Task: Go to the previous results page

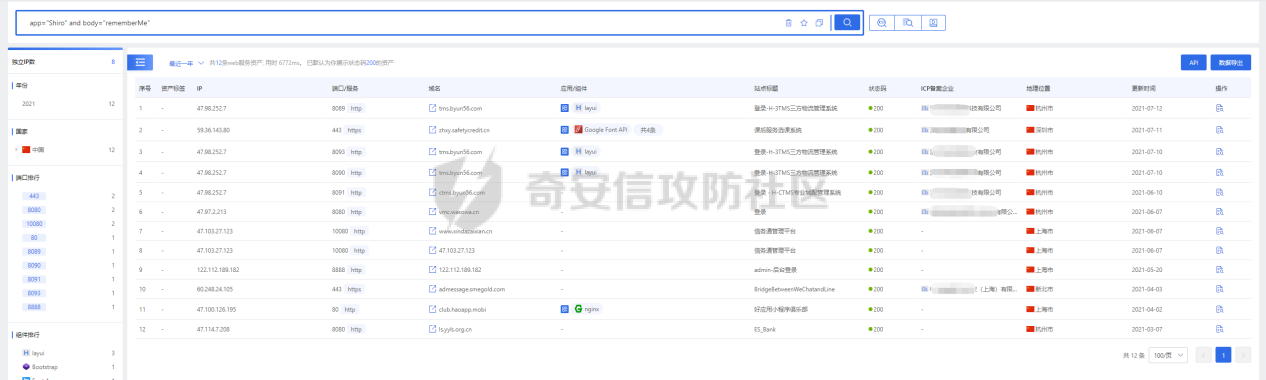Action: pos(1205,355)
